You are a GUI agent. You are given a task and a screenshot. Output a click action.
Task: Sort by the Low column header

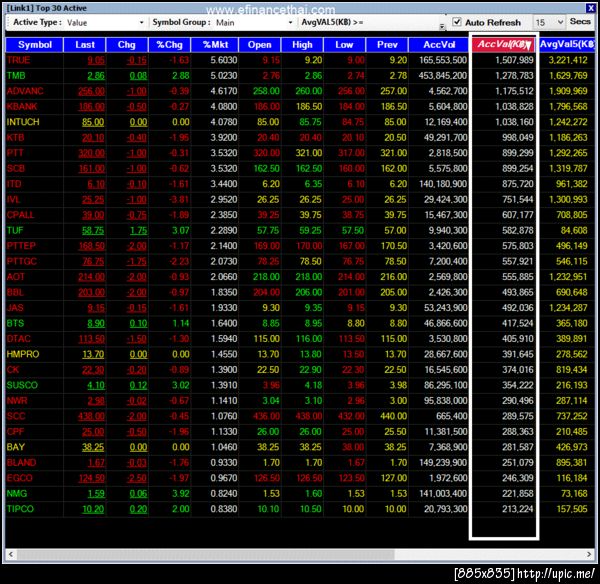pyautogui.click(x=344, y=45)
